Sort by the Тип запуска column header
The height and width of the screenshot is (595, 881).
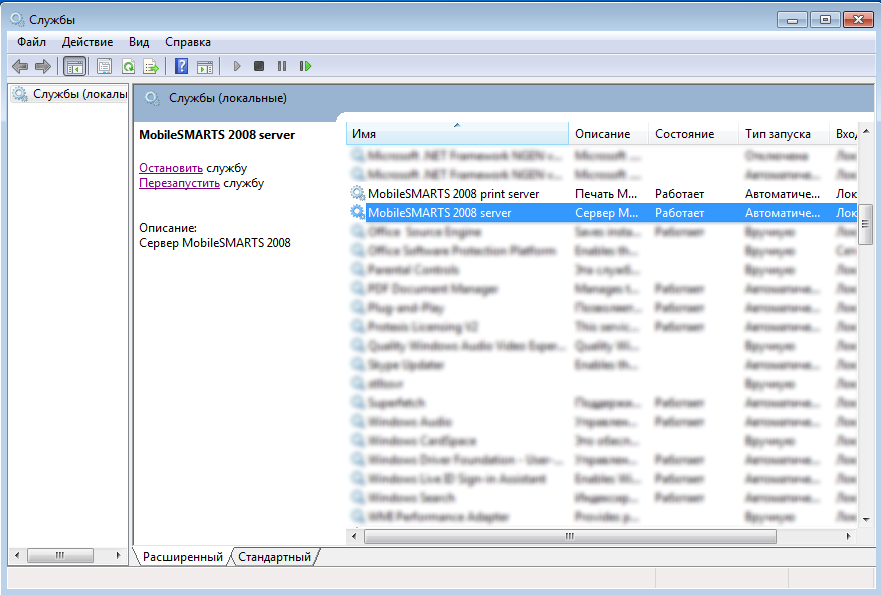(784, 134)
